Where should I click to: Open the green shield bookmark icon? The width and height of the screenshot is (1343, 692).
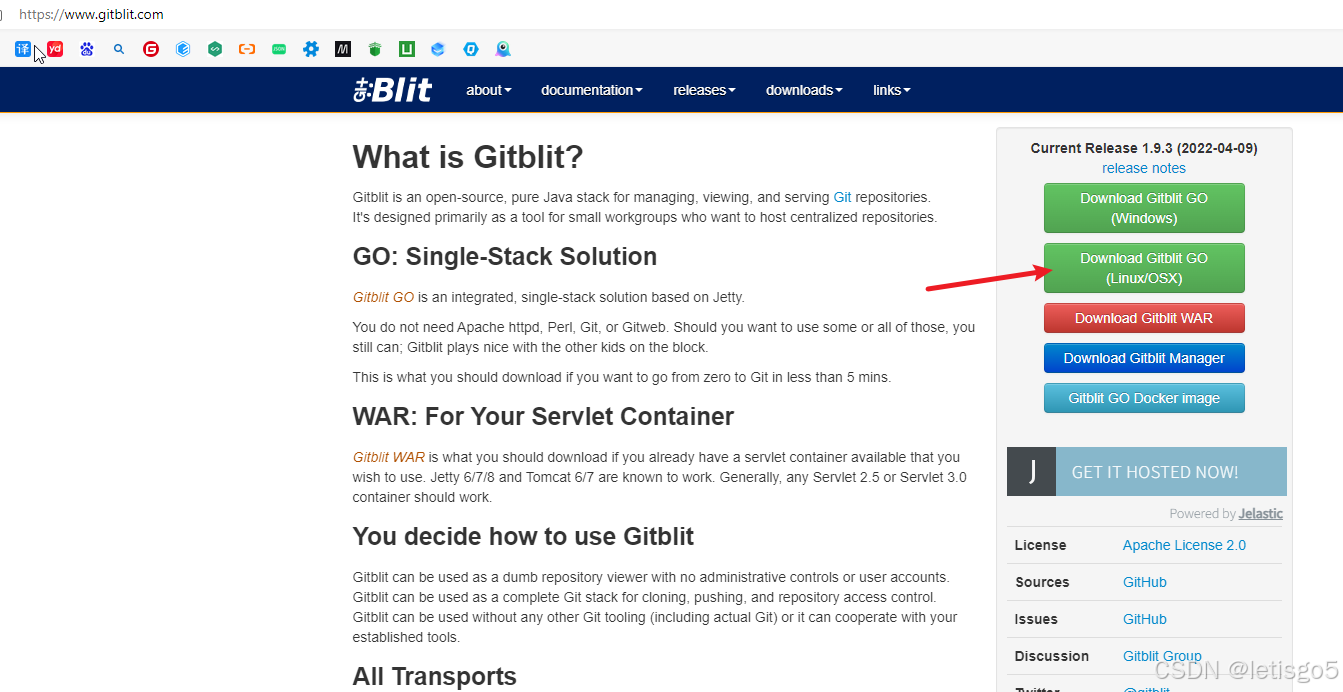pos(375,49)
